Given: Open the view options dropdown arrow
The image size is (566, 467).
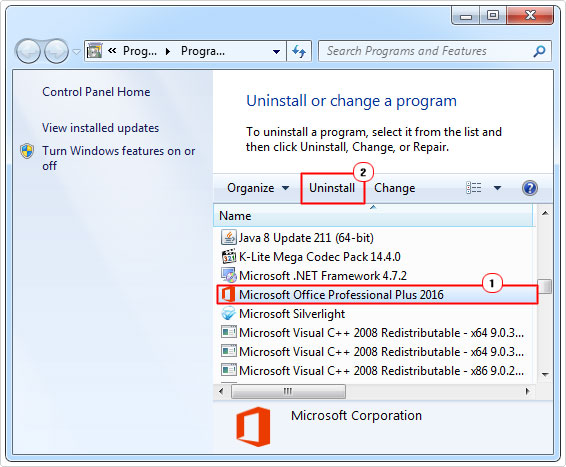Looking at the screenshot, I should (497, 188).
